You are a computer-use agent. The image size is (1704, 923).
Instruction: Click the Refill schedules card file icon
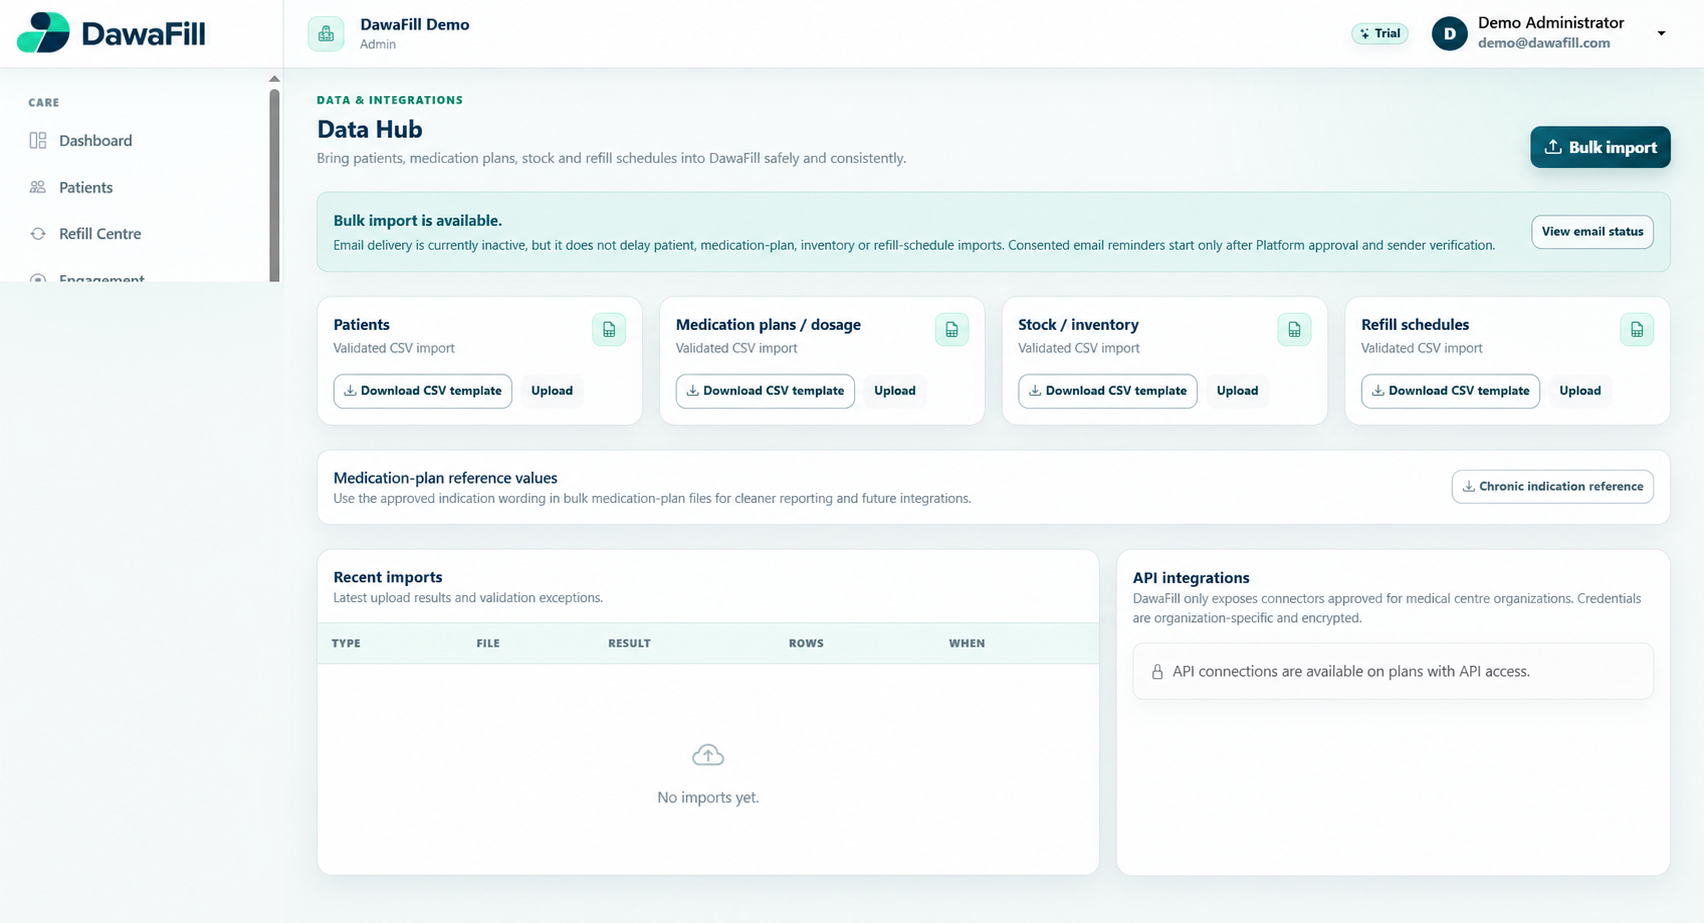click(x=1637, y=329)
